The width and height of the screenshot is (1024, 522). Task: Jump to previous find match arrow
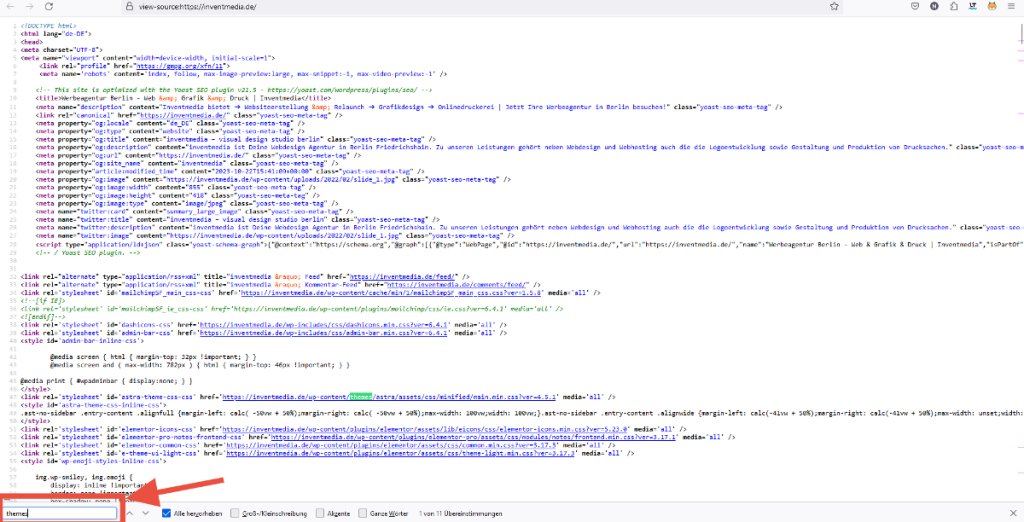pos(130,513)
